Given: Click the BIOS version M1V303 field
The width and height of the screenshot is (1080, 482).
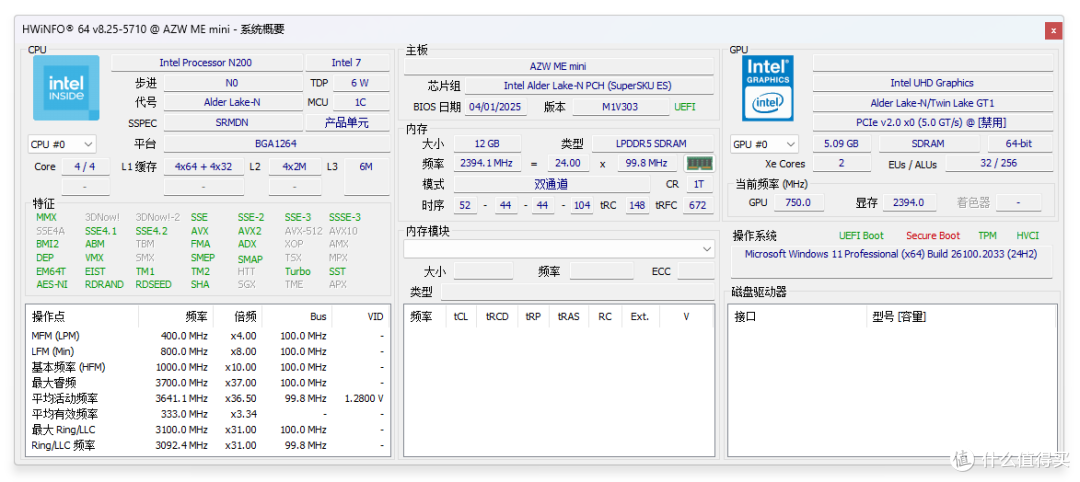Looking at the screenshot, I should pos(621,107).
